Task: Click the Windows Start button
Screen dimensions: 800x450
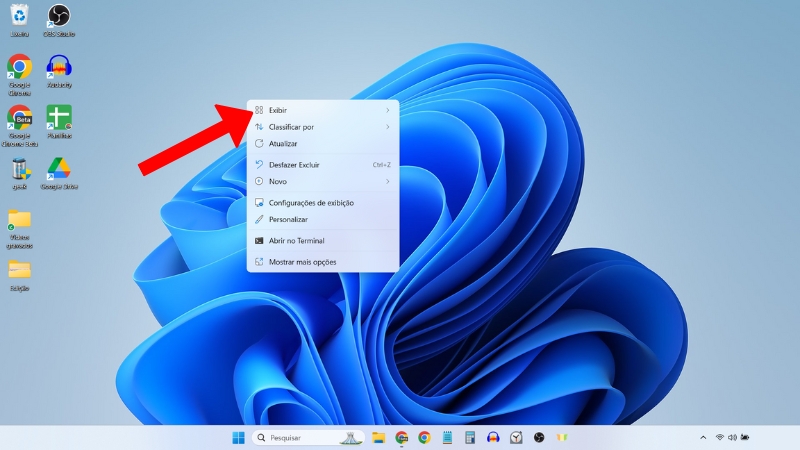Action: pos(239,438)
